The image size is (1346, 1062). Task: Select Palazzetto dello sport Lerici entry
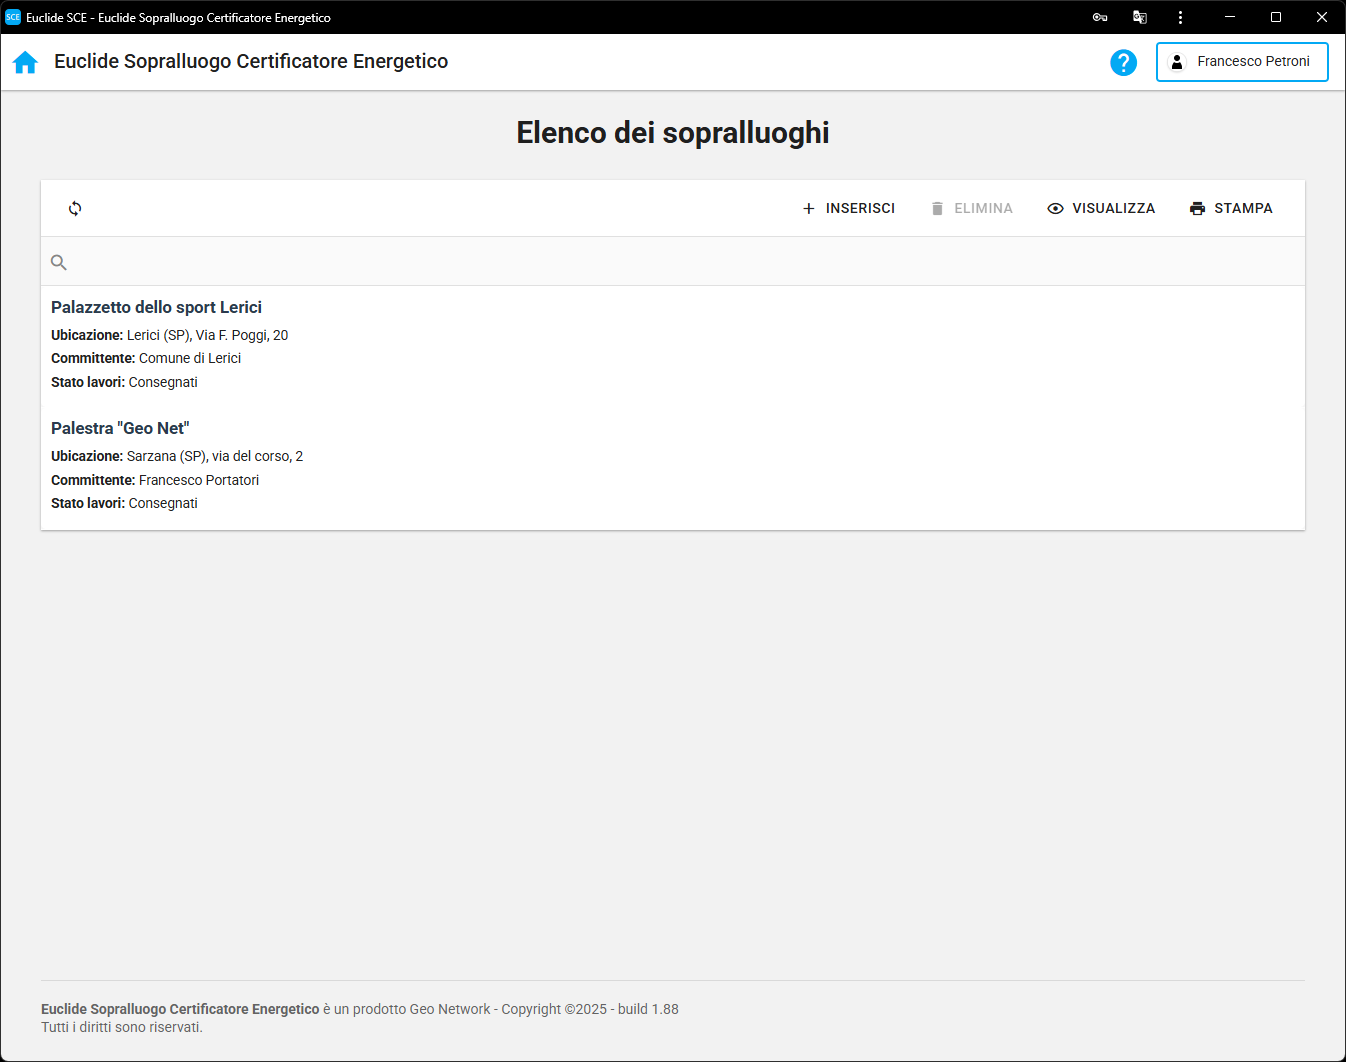click(x=157, y=308)
